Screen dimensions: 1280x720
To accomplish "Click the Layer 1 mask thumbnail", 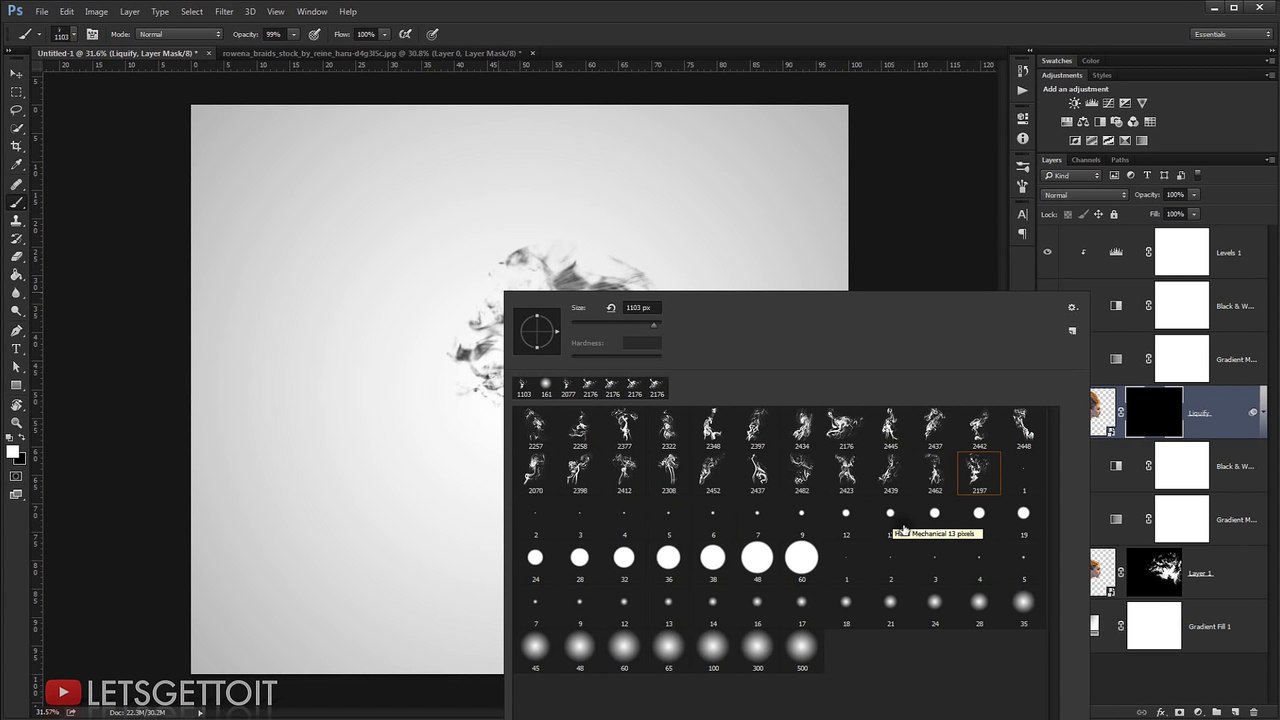I will (1154, 573).
